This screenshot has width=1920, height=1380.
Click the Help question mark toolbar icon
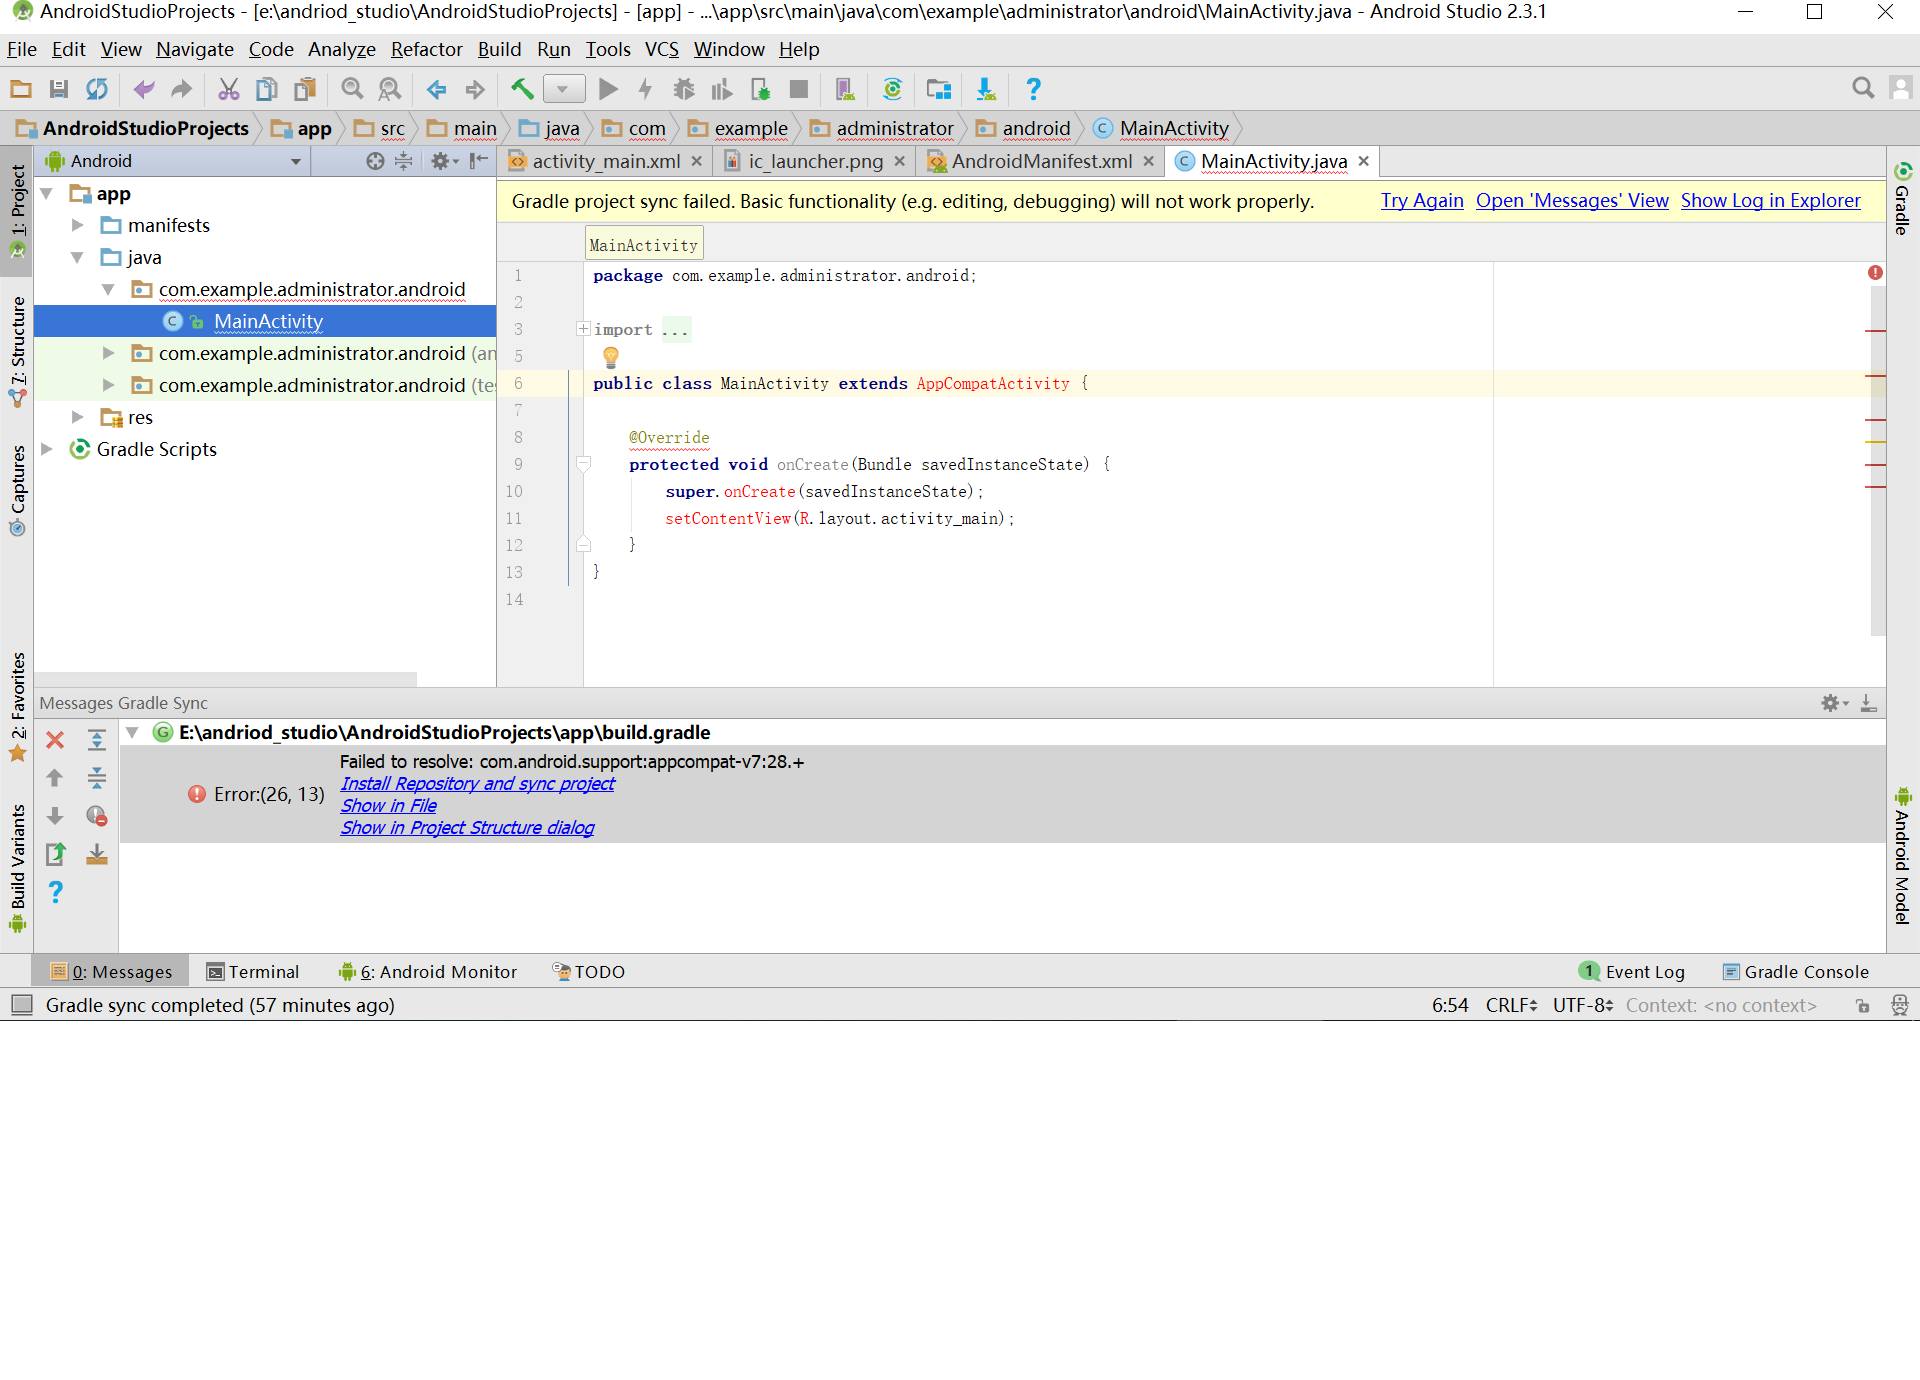[x=1033, y=89]
